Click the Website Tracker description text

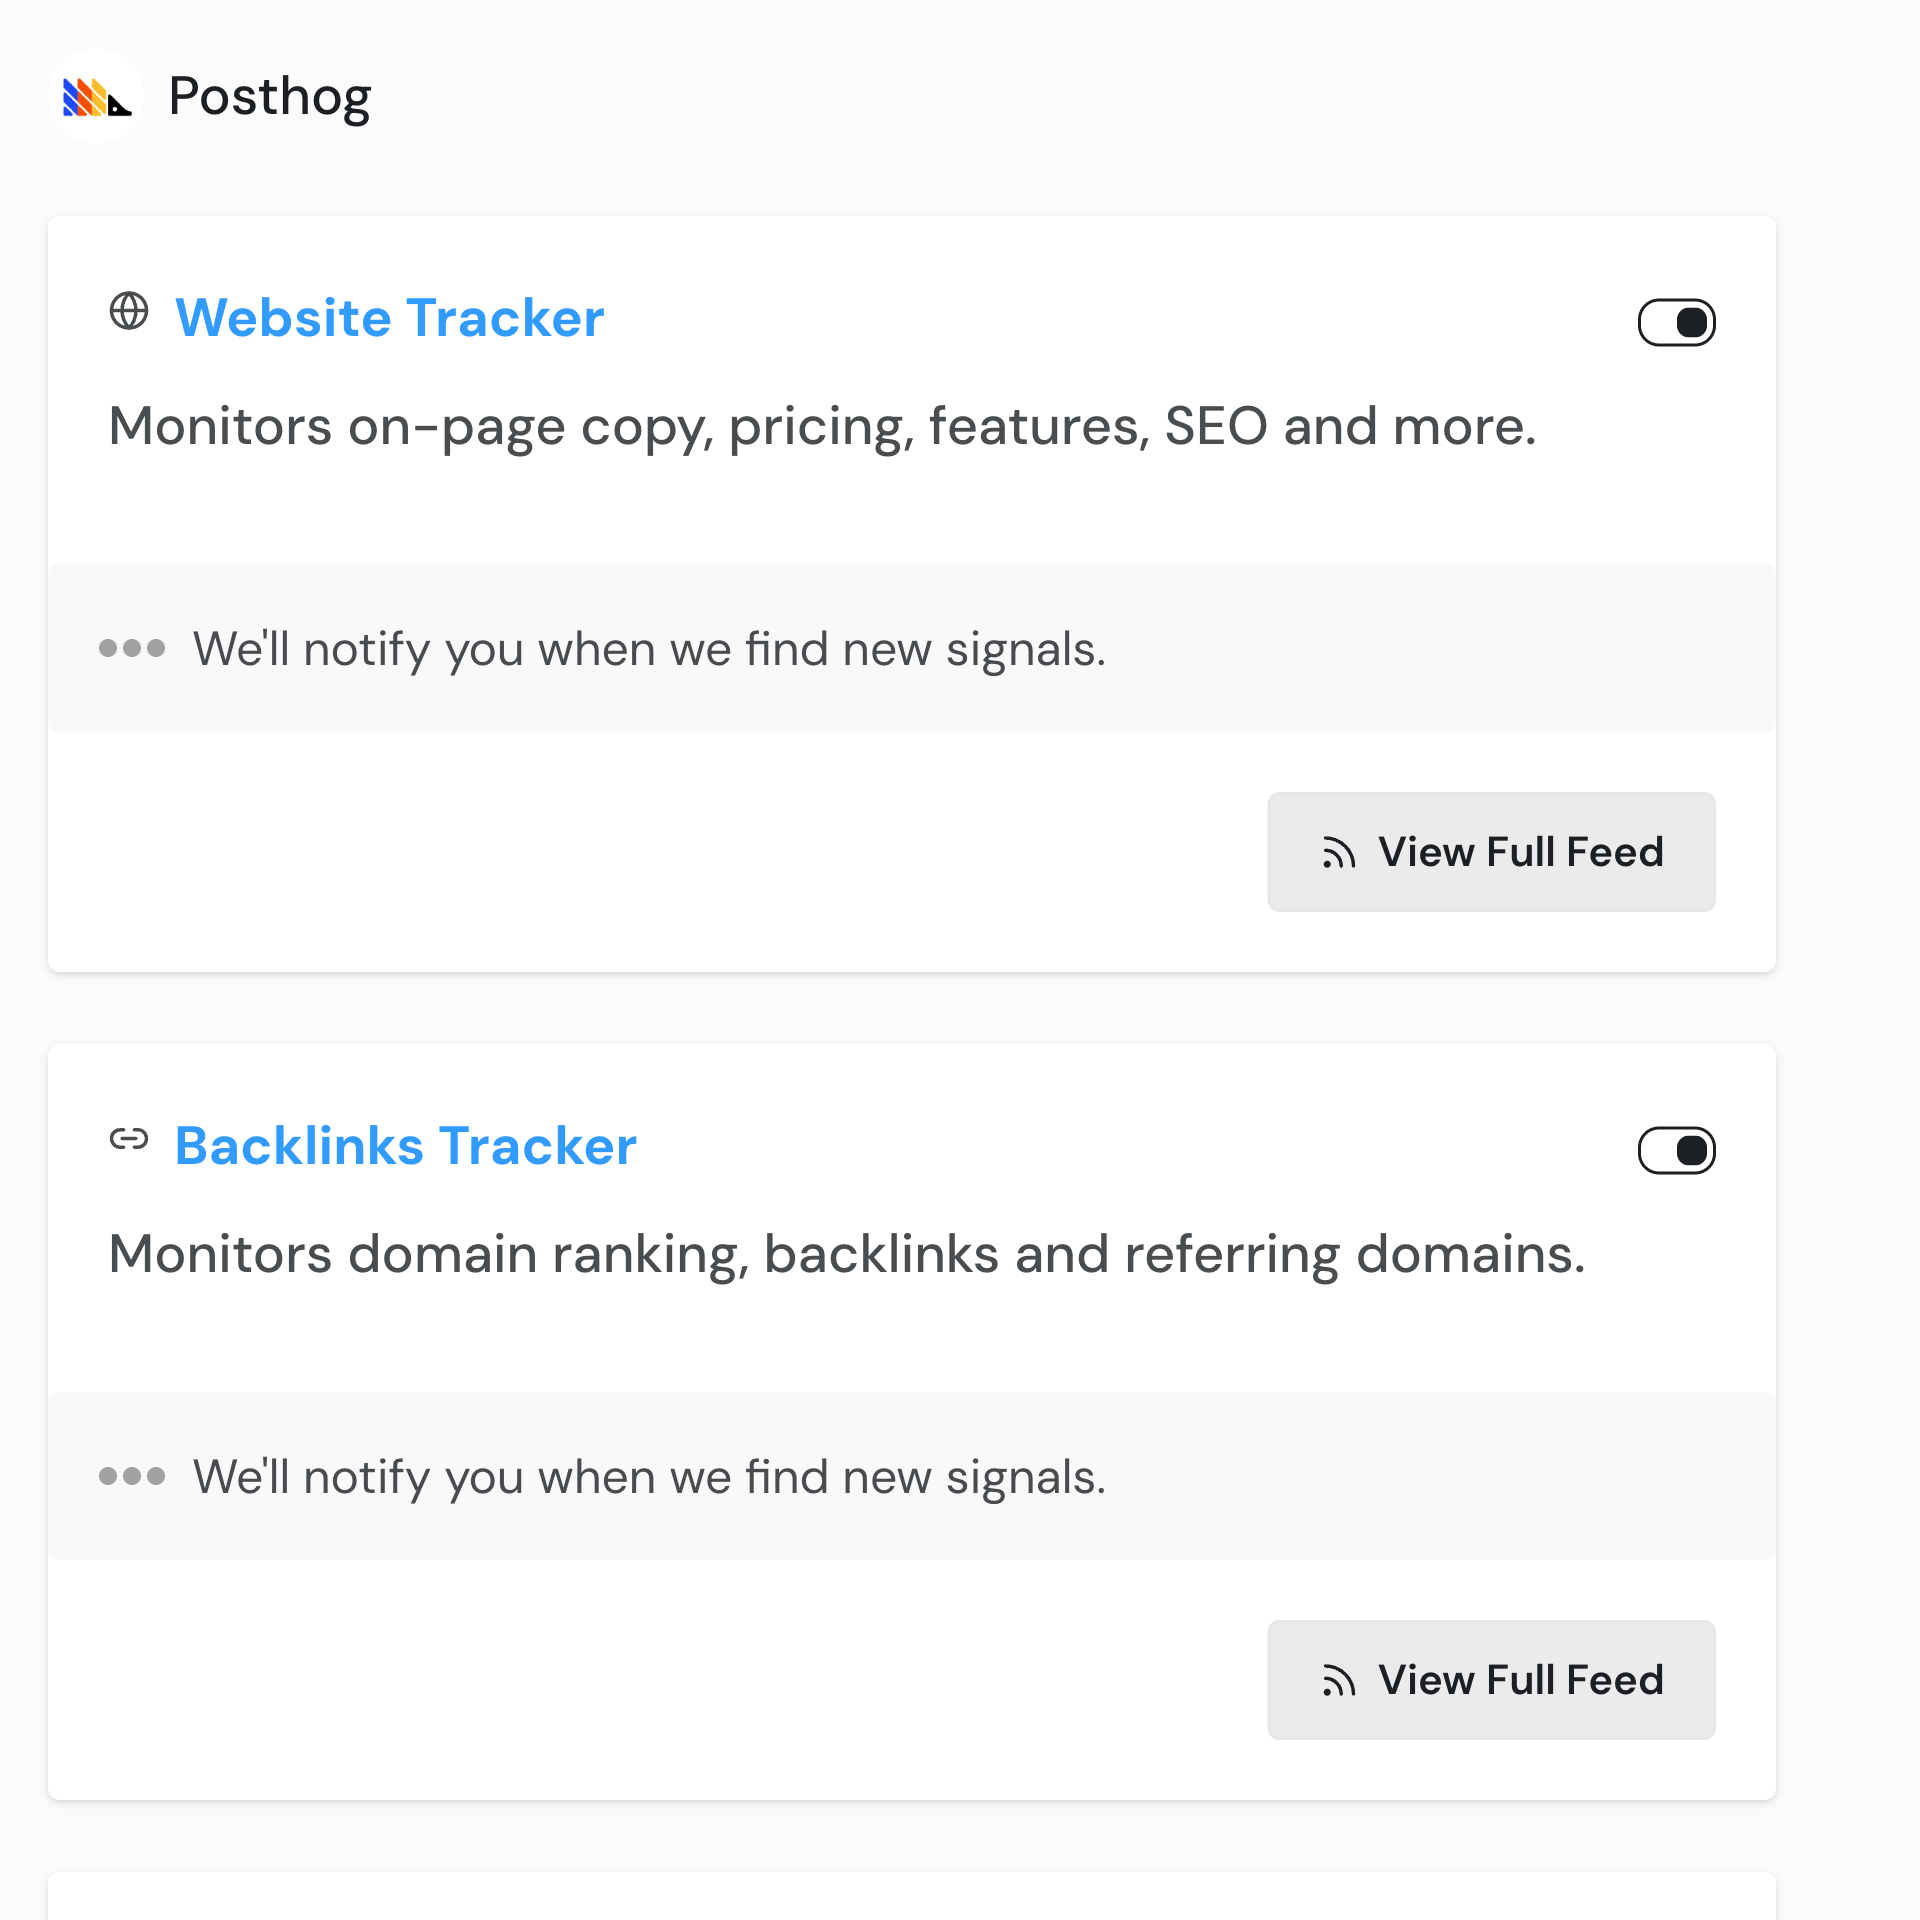click(821, 426)
